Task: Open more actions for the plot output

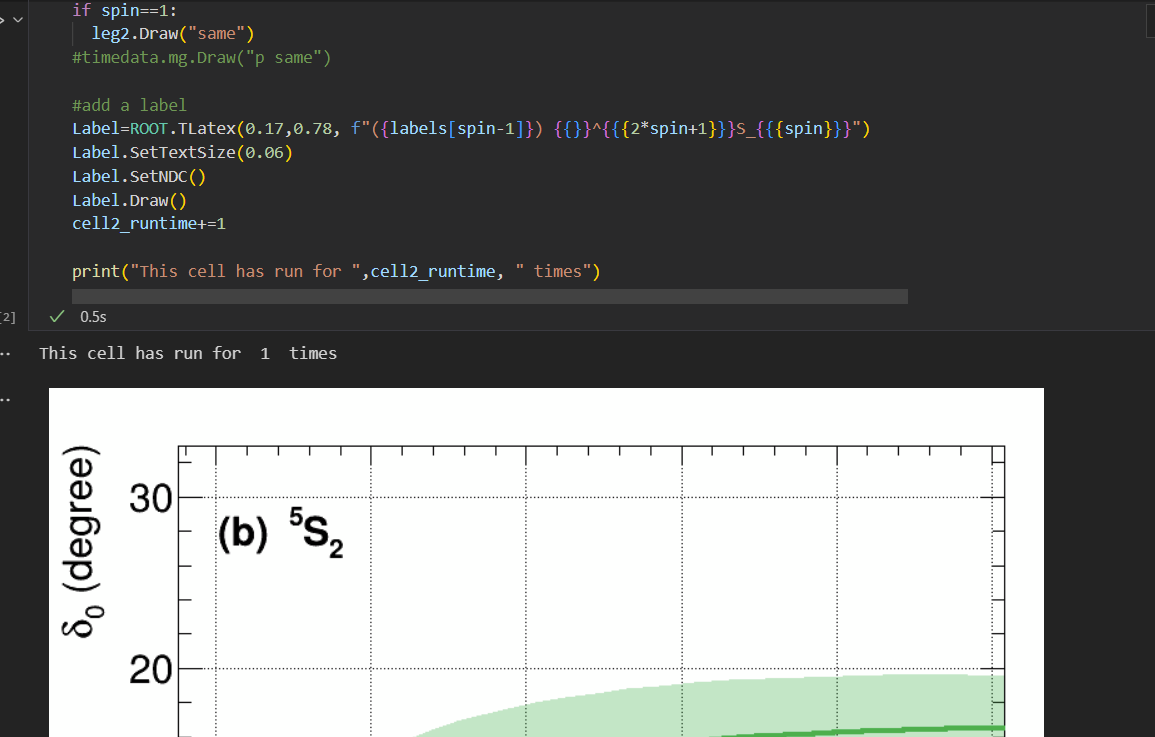Action: tap(4, 399)
